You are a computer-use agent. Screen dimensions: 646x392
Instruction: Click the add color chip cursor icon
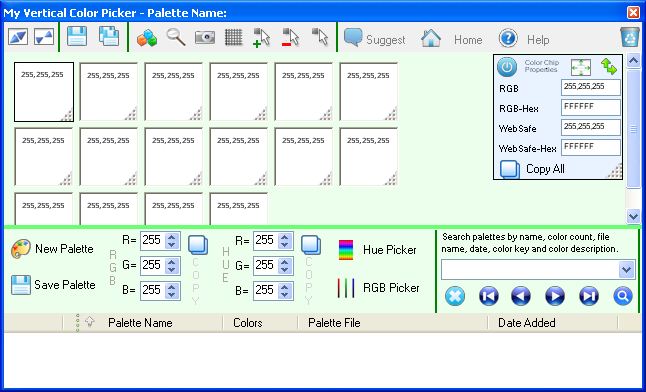[261, 38]
